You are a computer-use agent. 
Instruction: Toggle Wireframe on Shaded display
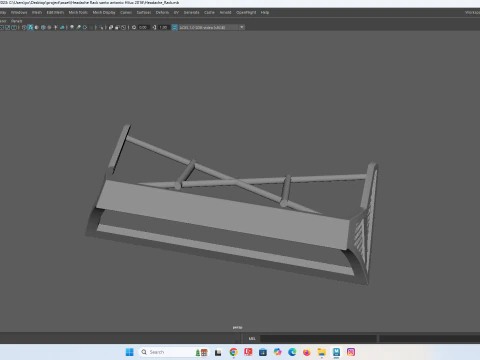(x=43, y=27)
